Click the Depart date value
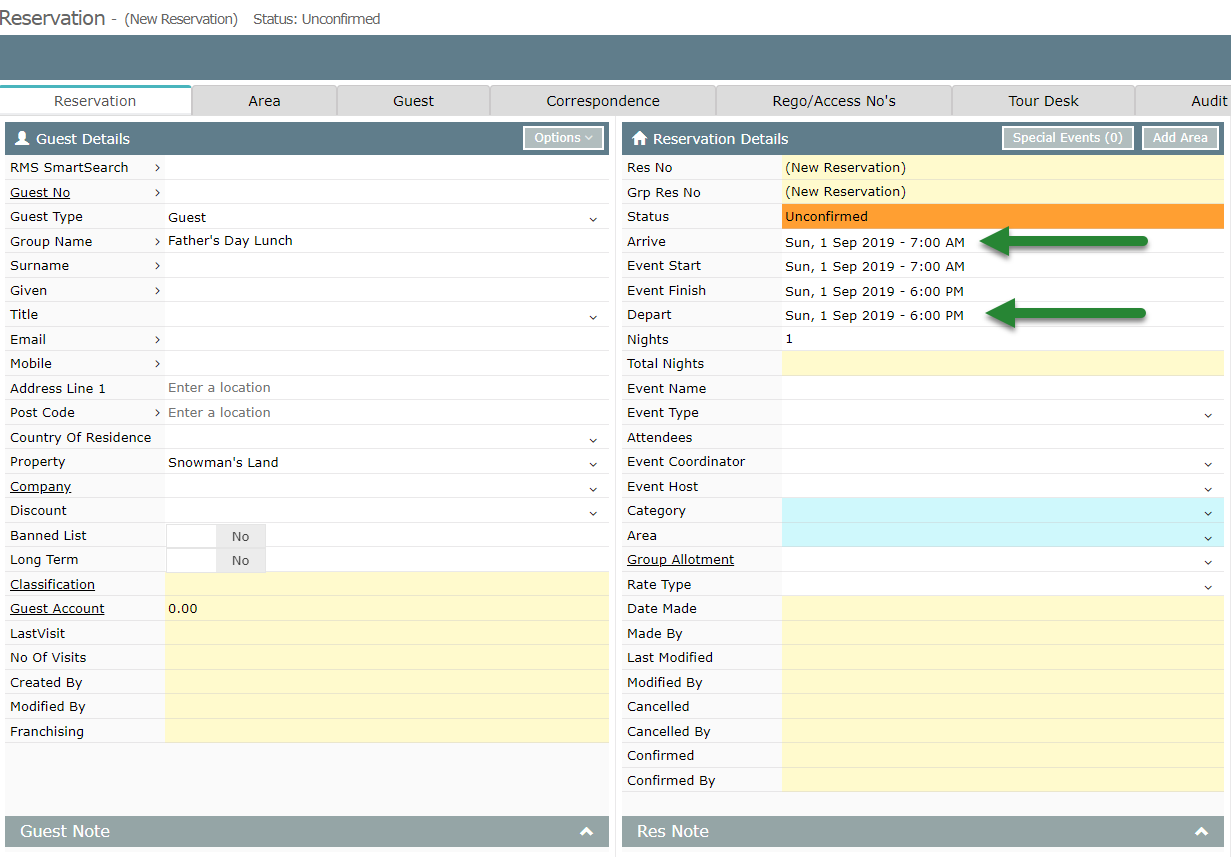The image size is (1231, 861). [x=875, y=316]
